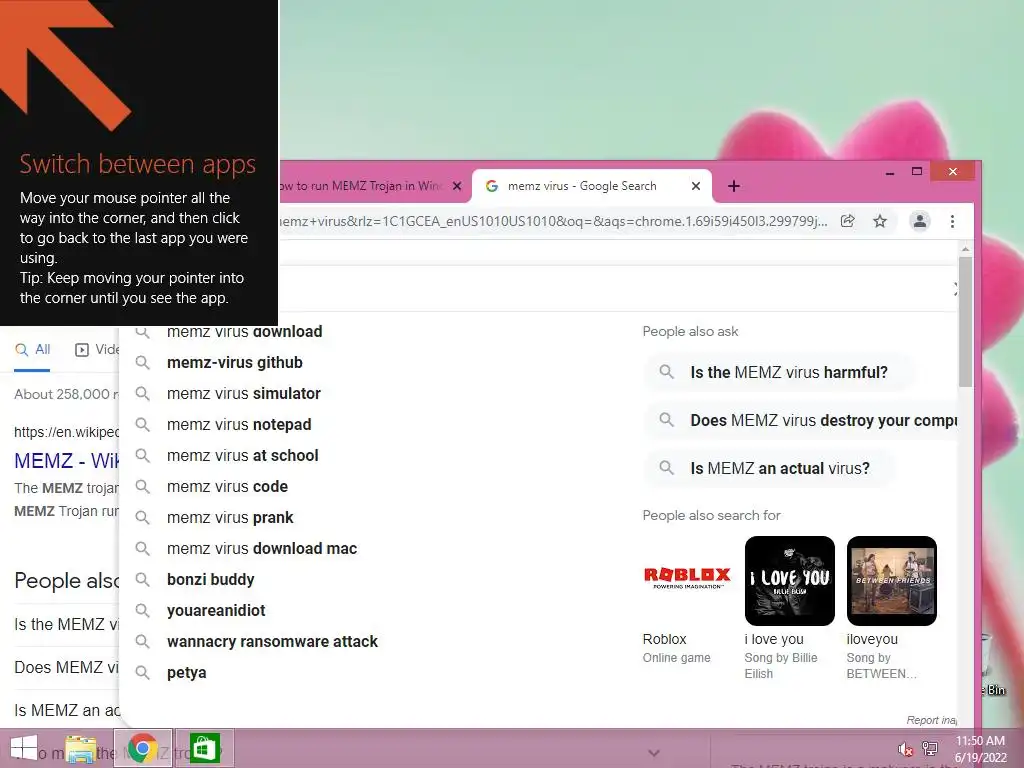Viewport: 1024px width, 768px height.
Task: Click the scrollbar up arrow in Chrome
Action: (x=965, y=249)
